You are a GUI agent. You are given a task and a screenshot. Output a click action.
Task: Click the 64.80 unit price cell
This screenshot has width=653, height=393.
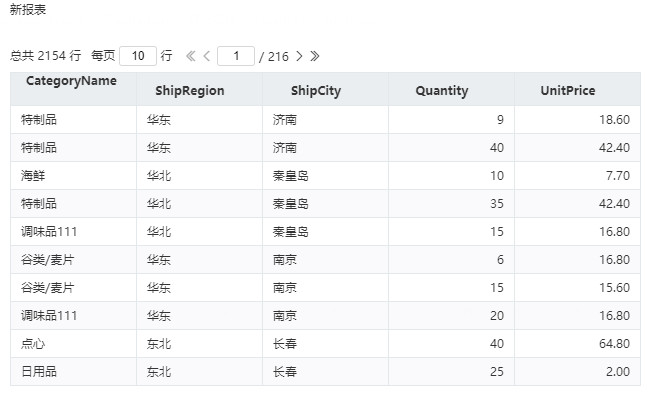coord(578,344)
